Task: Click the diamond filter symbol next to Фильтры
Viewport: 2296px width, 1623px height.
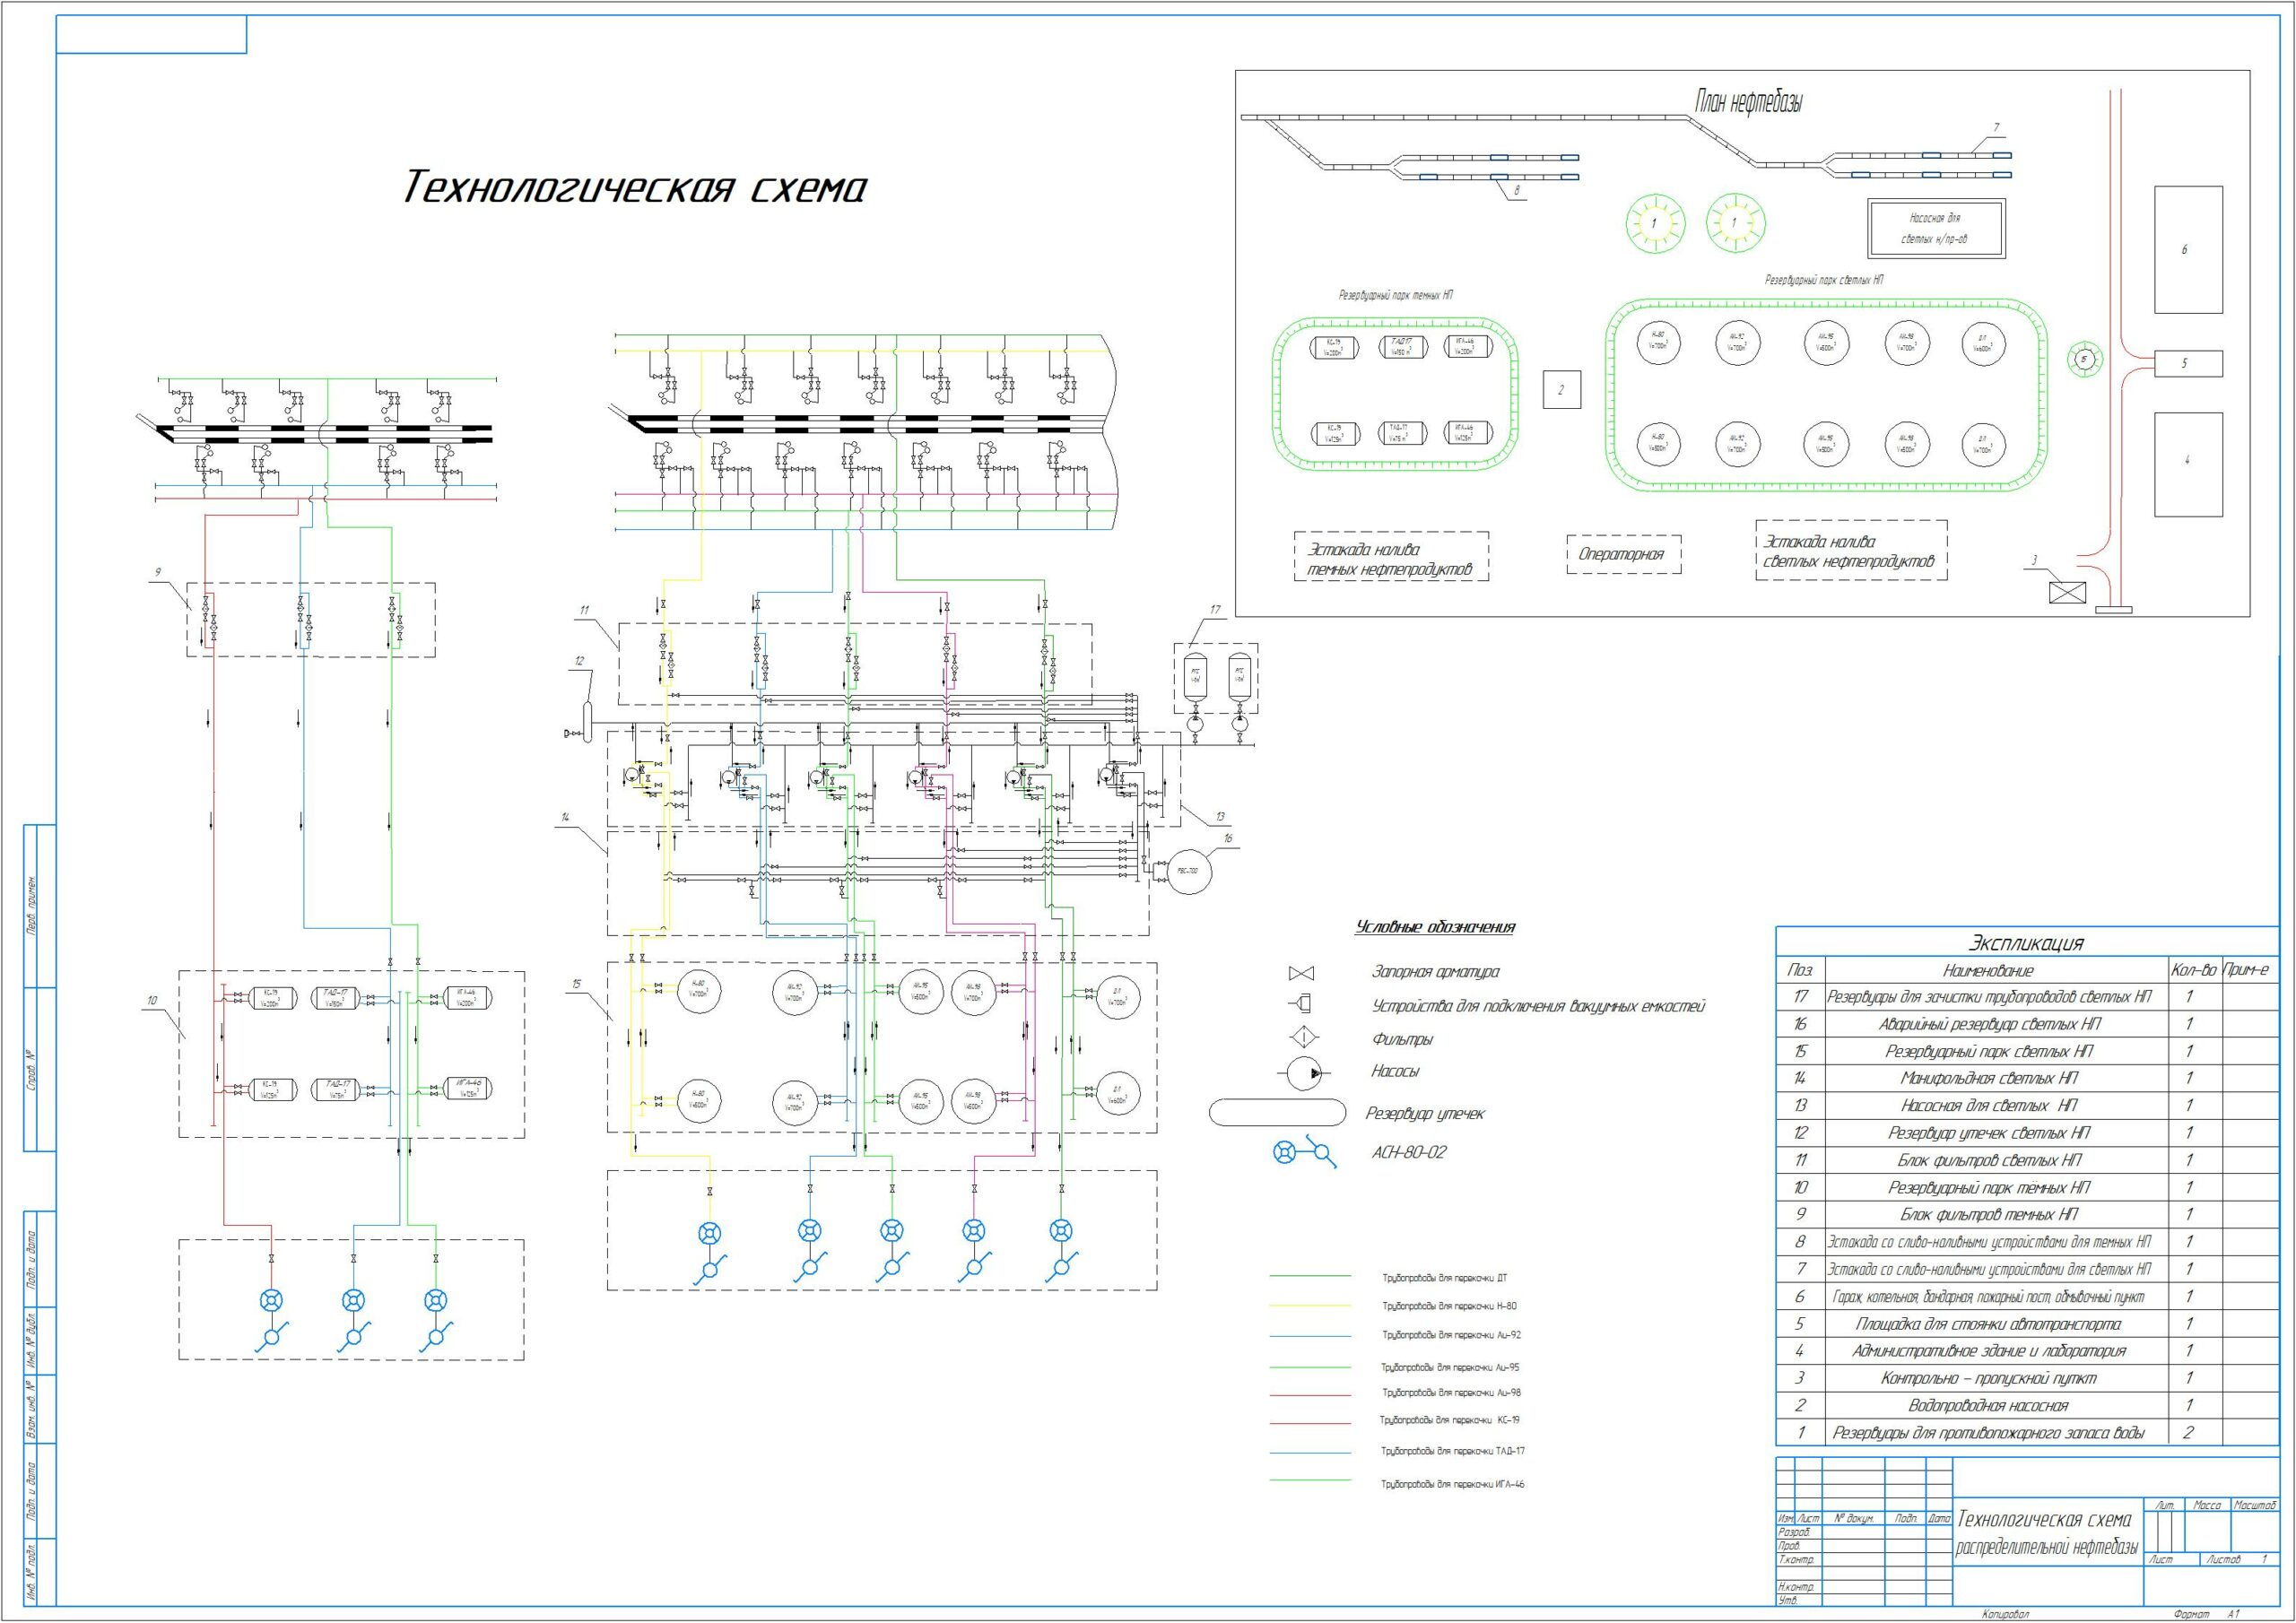Action: click(1303, 1038)
